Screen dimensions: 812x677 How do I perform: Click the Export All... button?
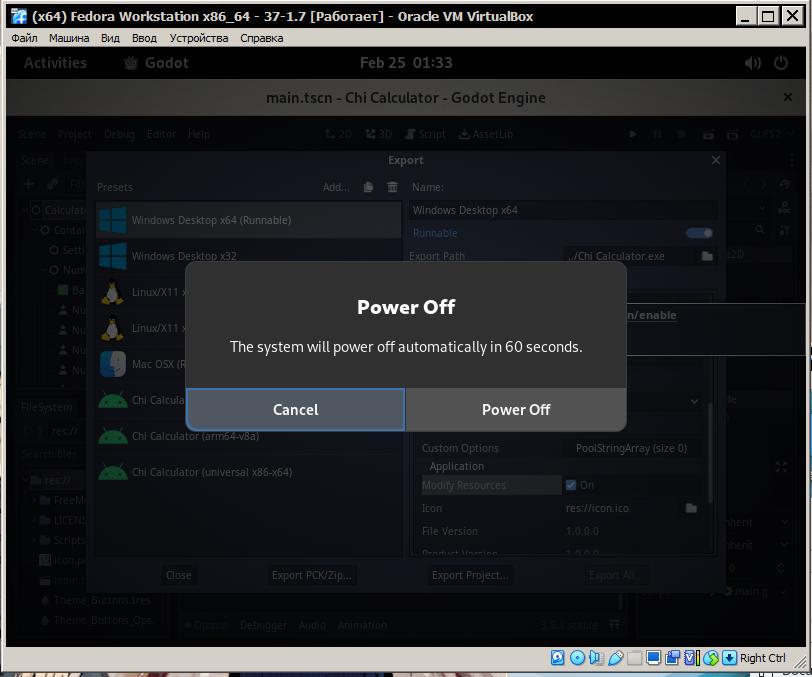click(614, 575)
